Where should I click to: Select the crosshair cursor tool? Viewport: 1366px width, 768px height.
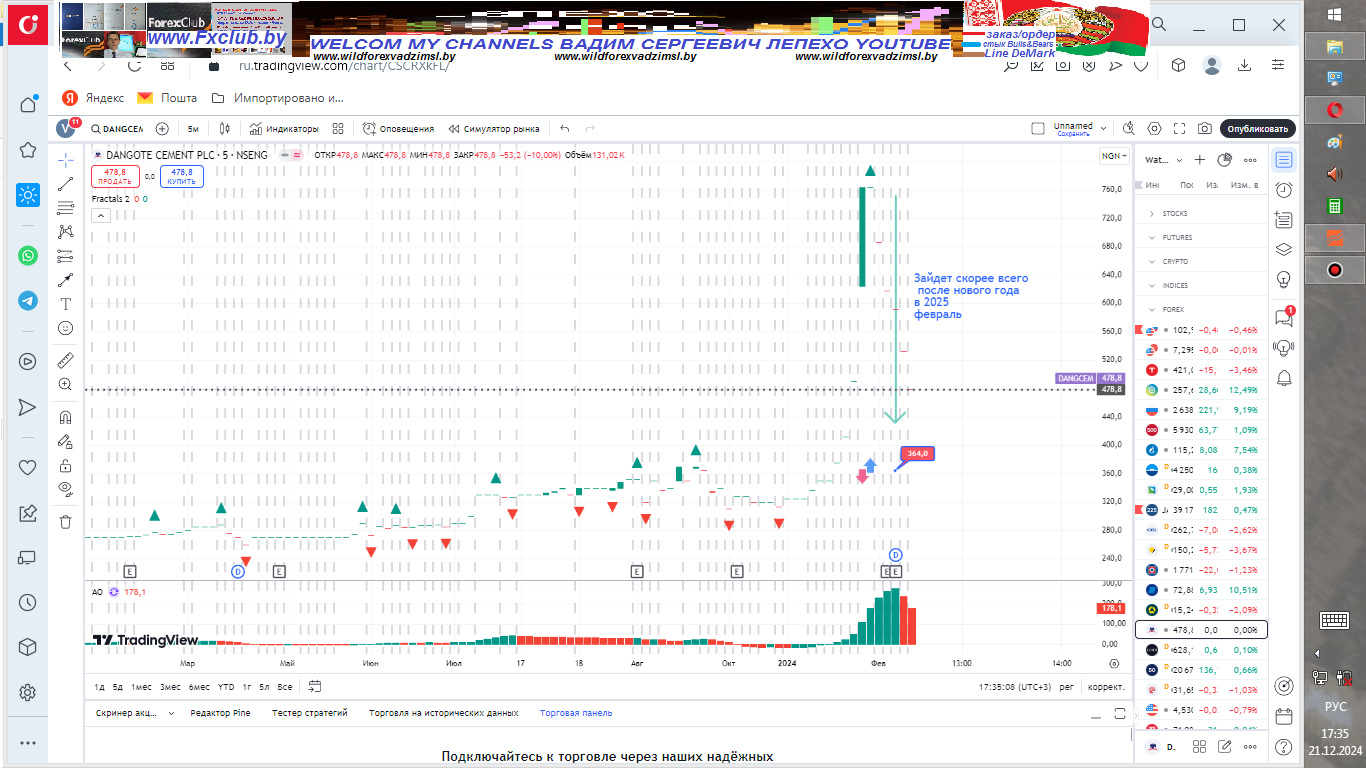point(65,160)
